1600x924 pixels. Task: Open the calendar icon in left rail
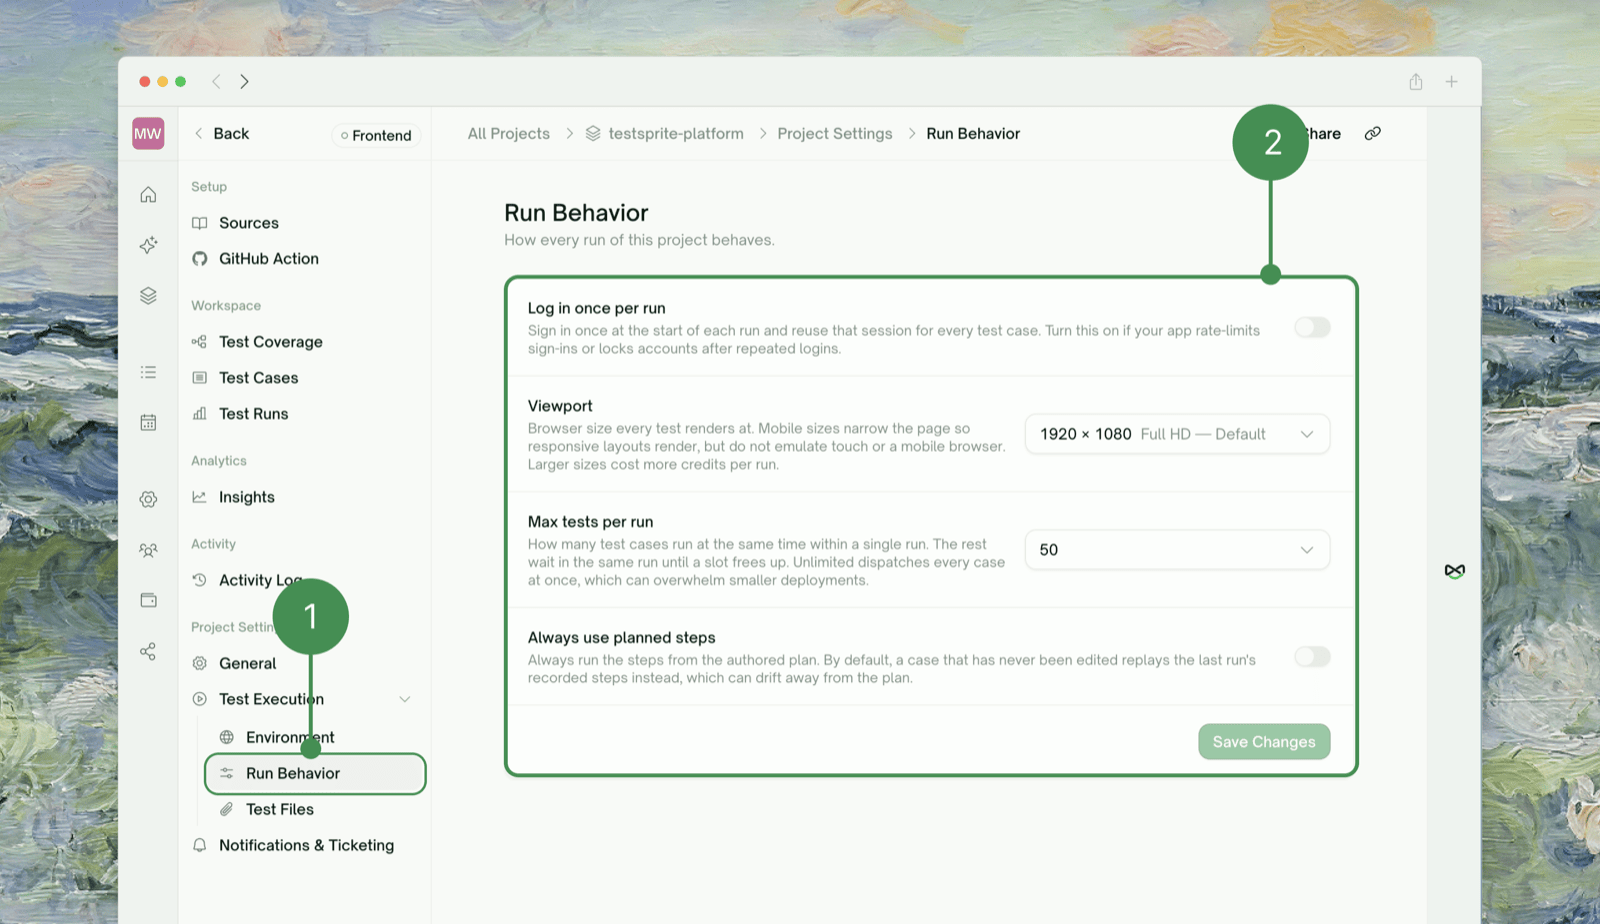pyautogui.click(x=148, y=422)
